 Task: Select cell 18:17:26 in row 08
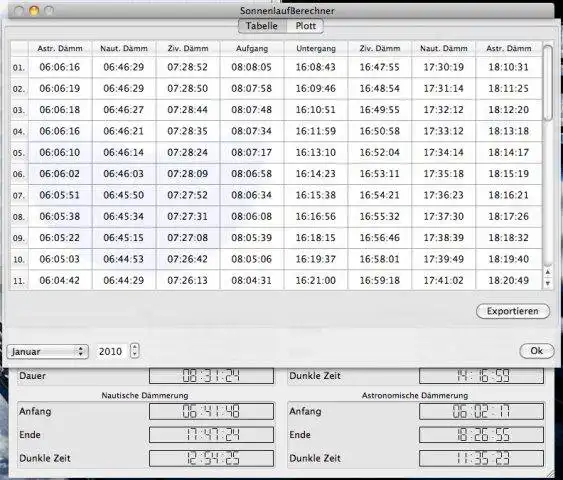point(508,216)
